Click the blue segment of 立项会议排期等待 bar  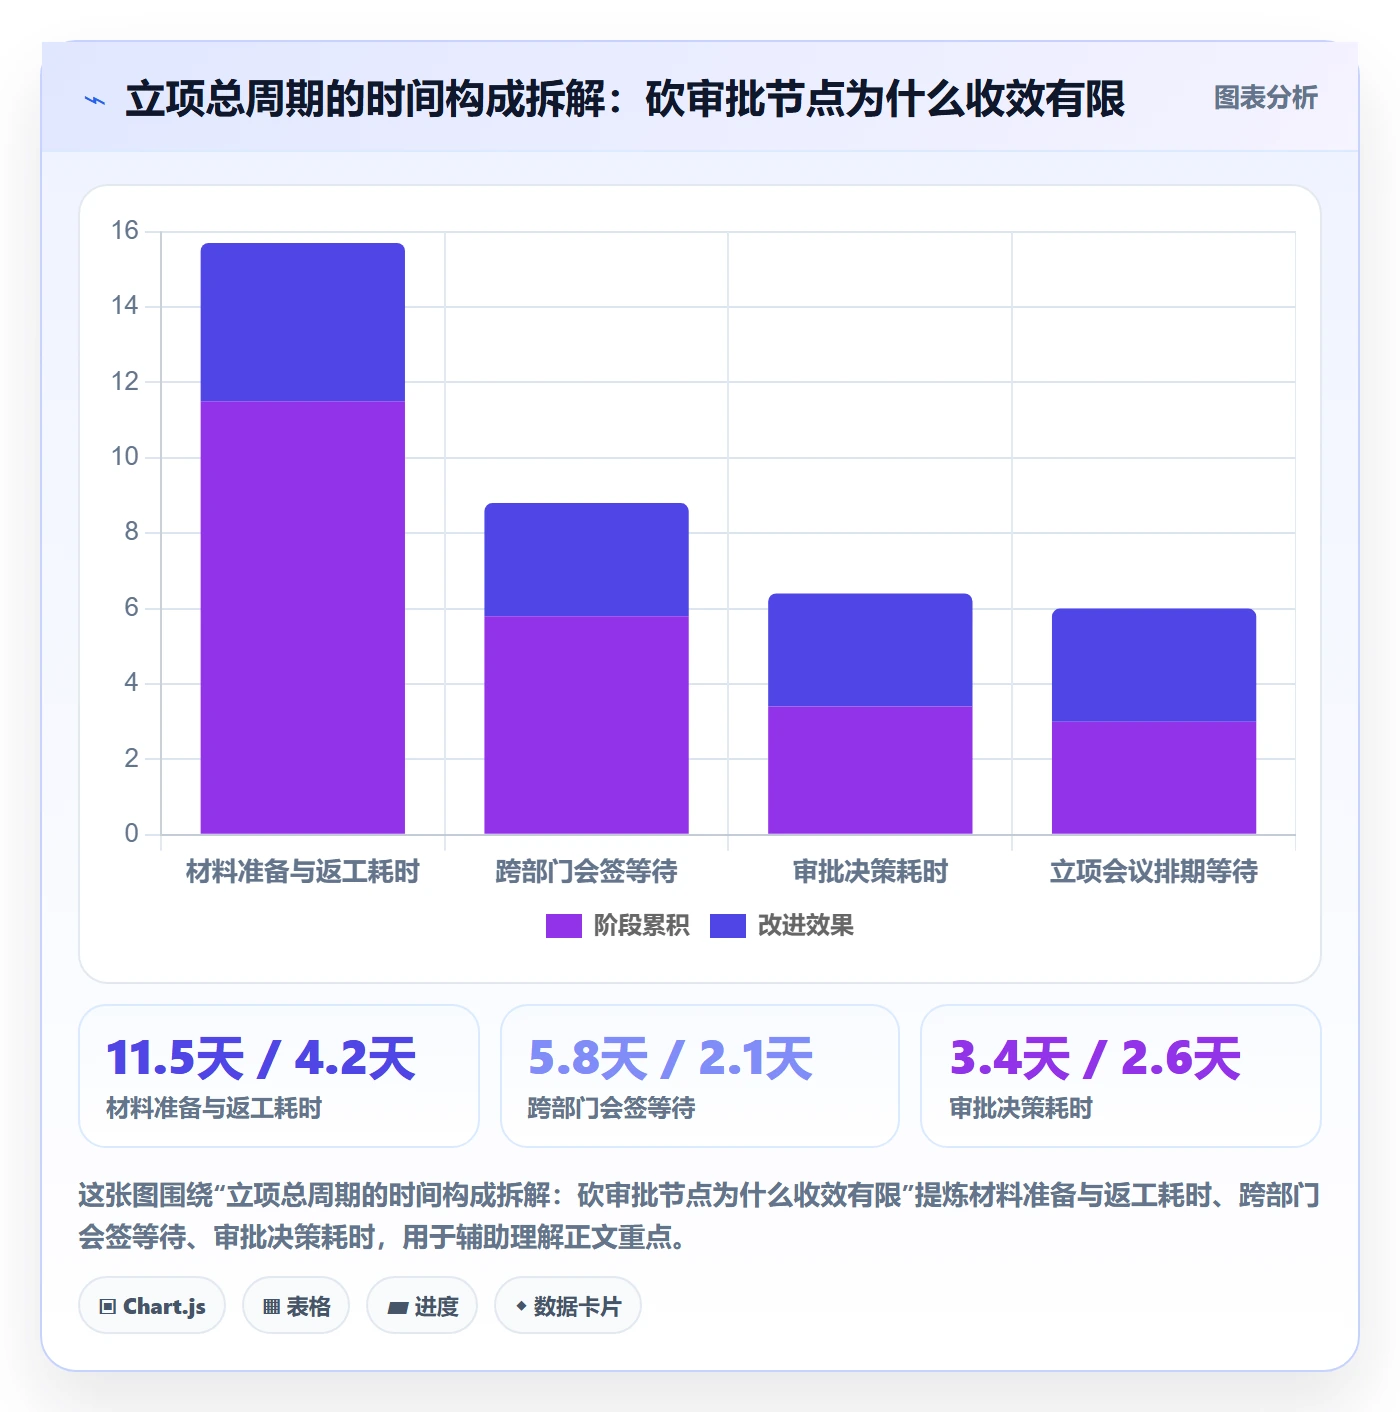tap(1154, 665)
